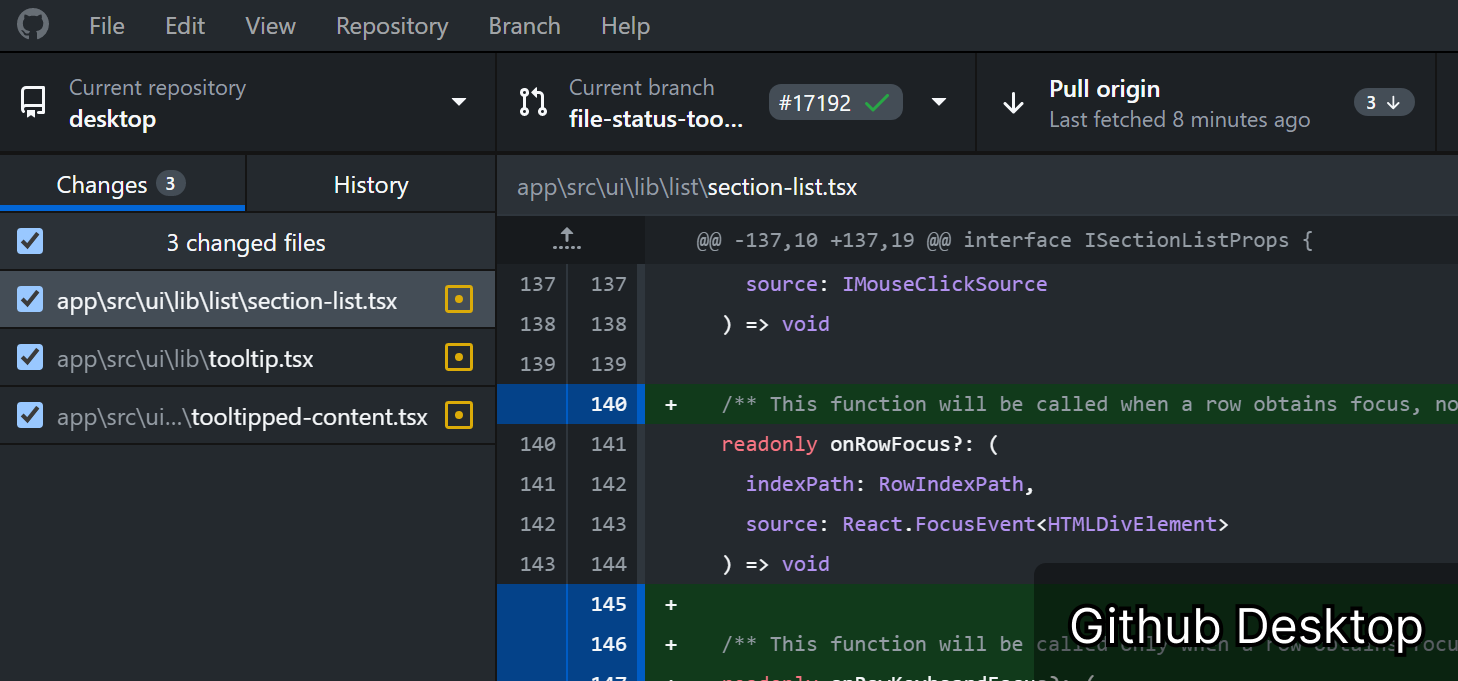Click new line number 141 in gutter
Viewport: 1458px width, 681px height.
608,444
